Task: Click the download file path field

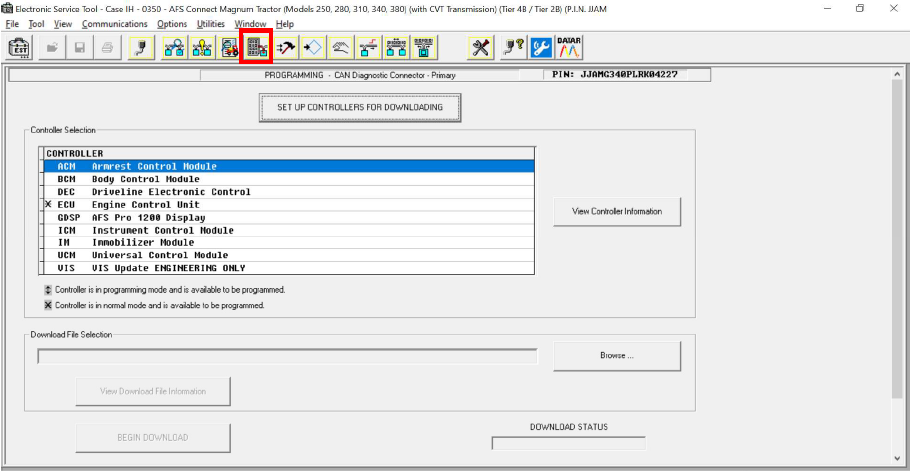Action: tap(288, 356)
